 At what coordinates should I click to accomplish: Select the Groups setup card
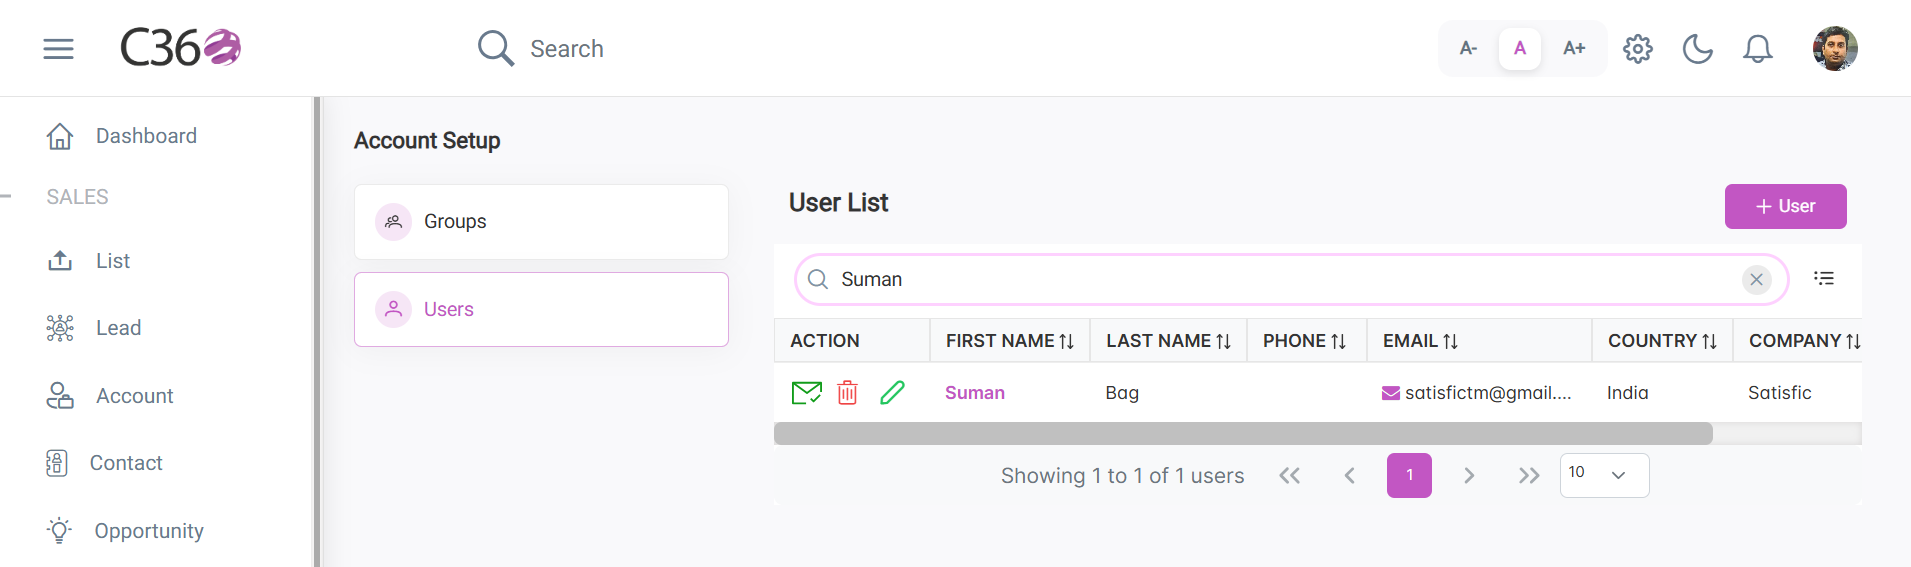(541, 222)
